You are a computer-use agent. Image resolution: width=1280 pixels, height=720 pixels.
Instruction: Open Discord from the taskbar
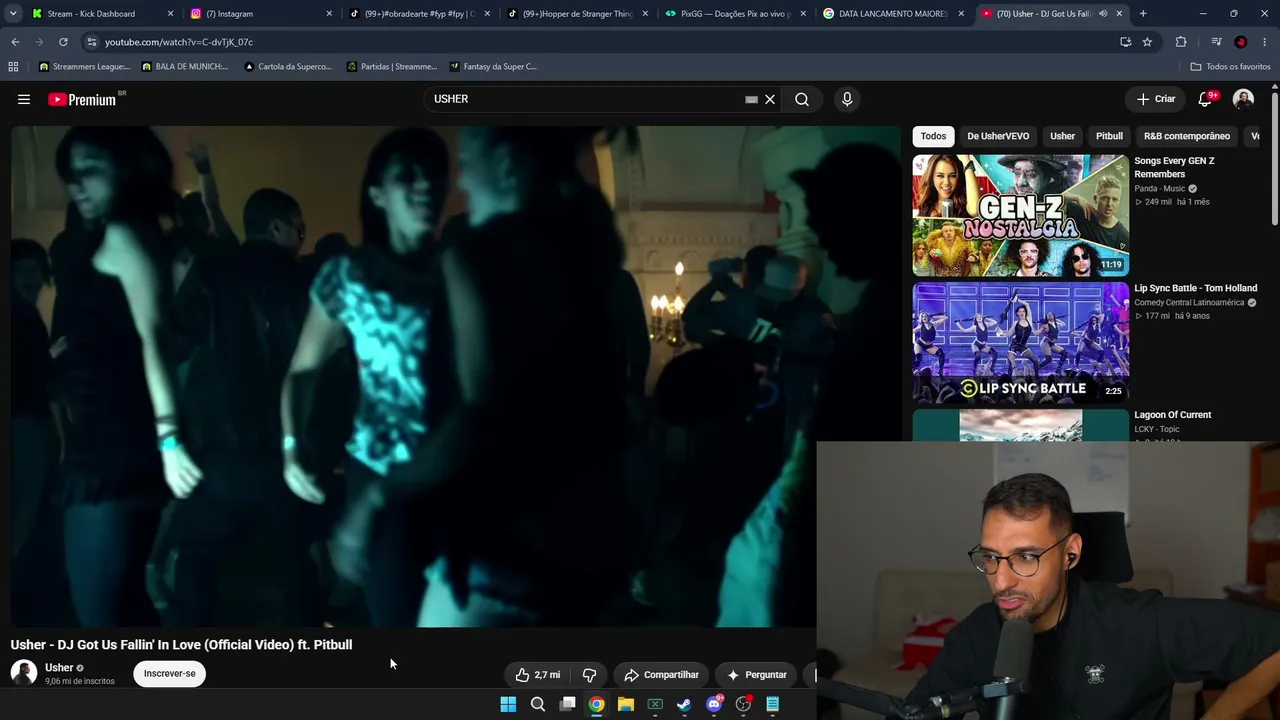pyautogui.click(x=714, y=704)
